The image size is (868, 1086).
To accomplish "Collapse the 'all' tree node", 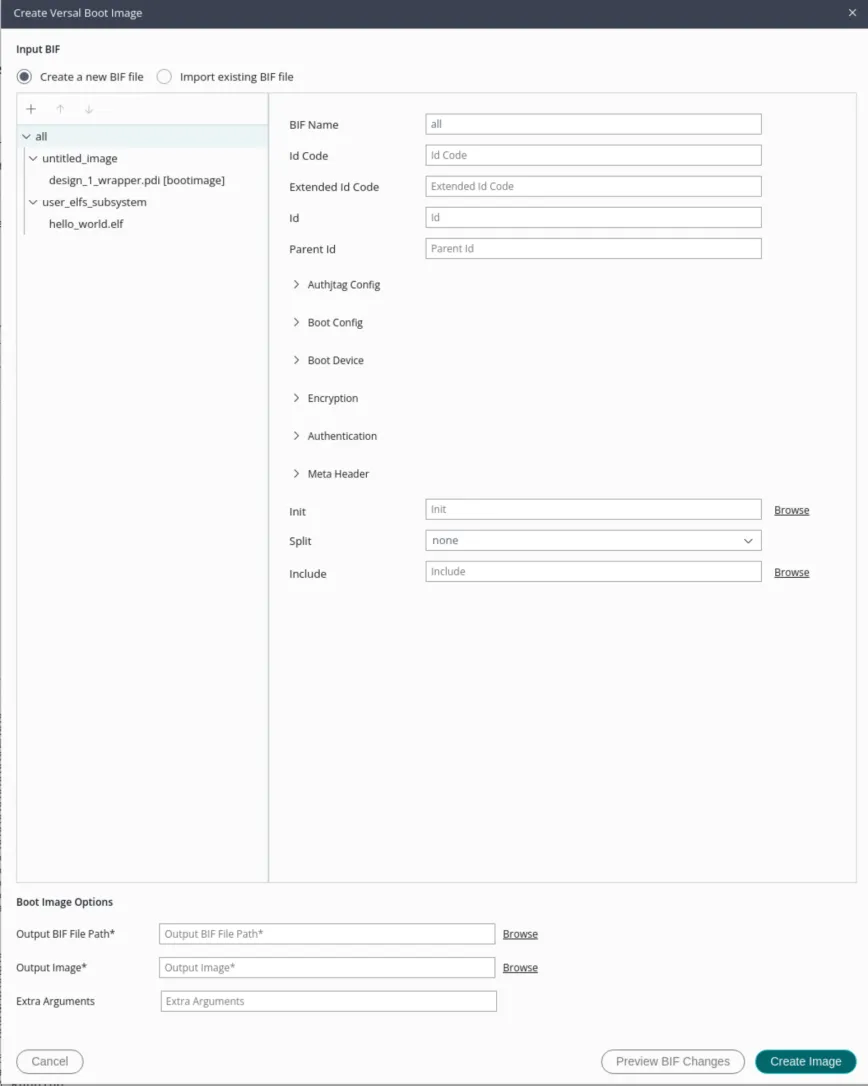I will click(26, 137).
